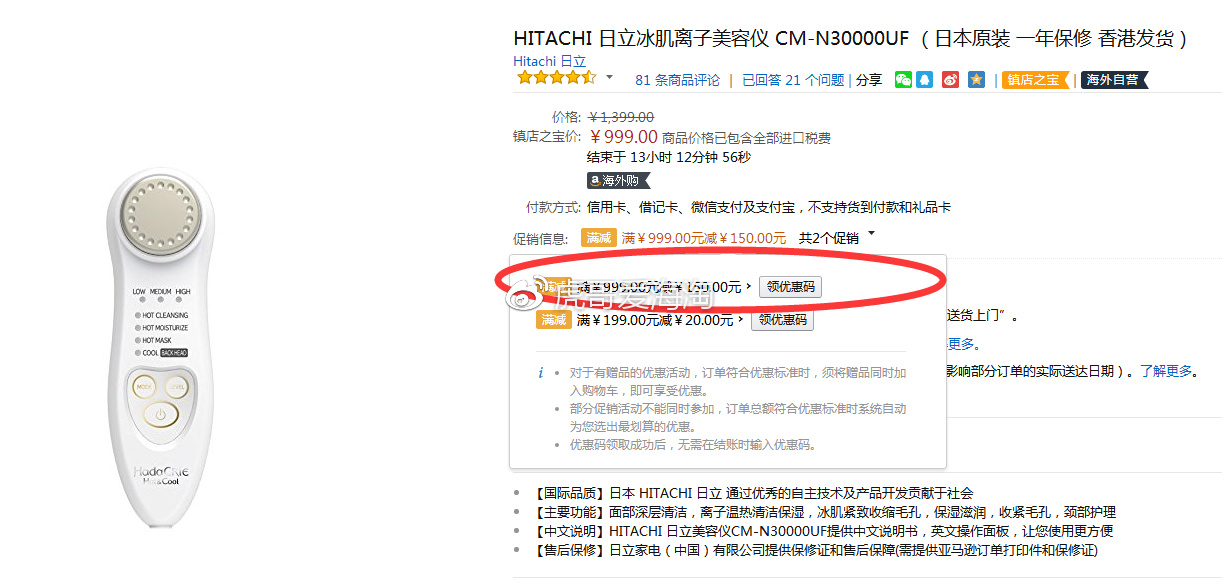Viewport: 1222px width, 588px height.
Task: Click the 优惠码领取成功后 popup note
Action: pos(692,445)
